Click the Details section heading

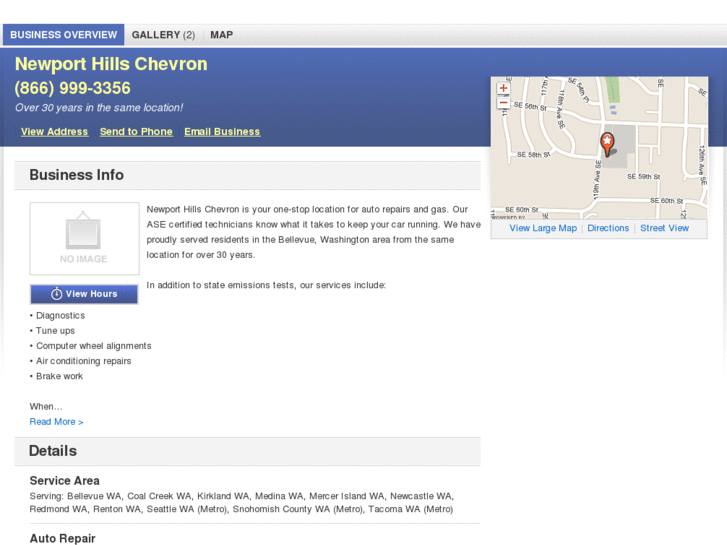click(53, 451)
